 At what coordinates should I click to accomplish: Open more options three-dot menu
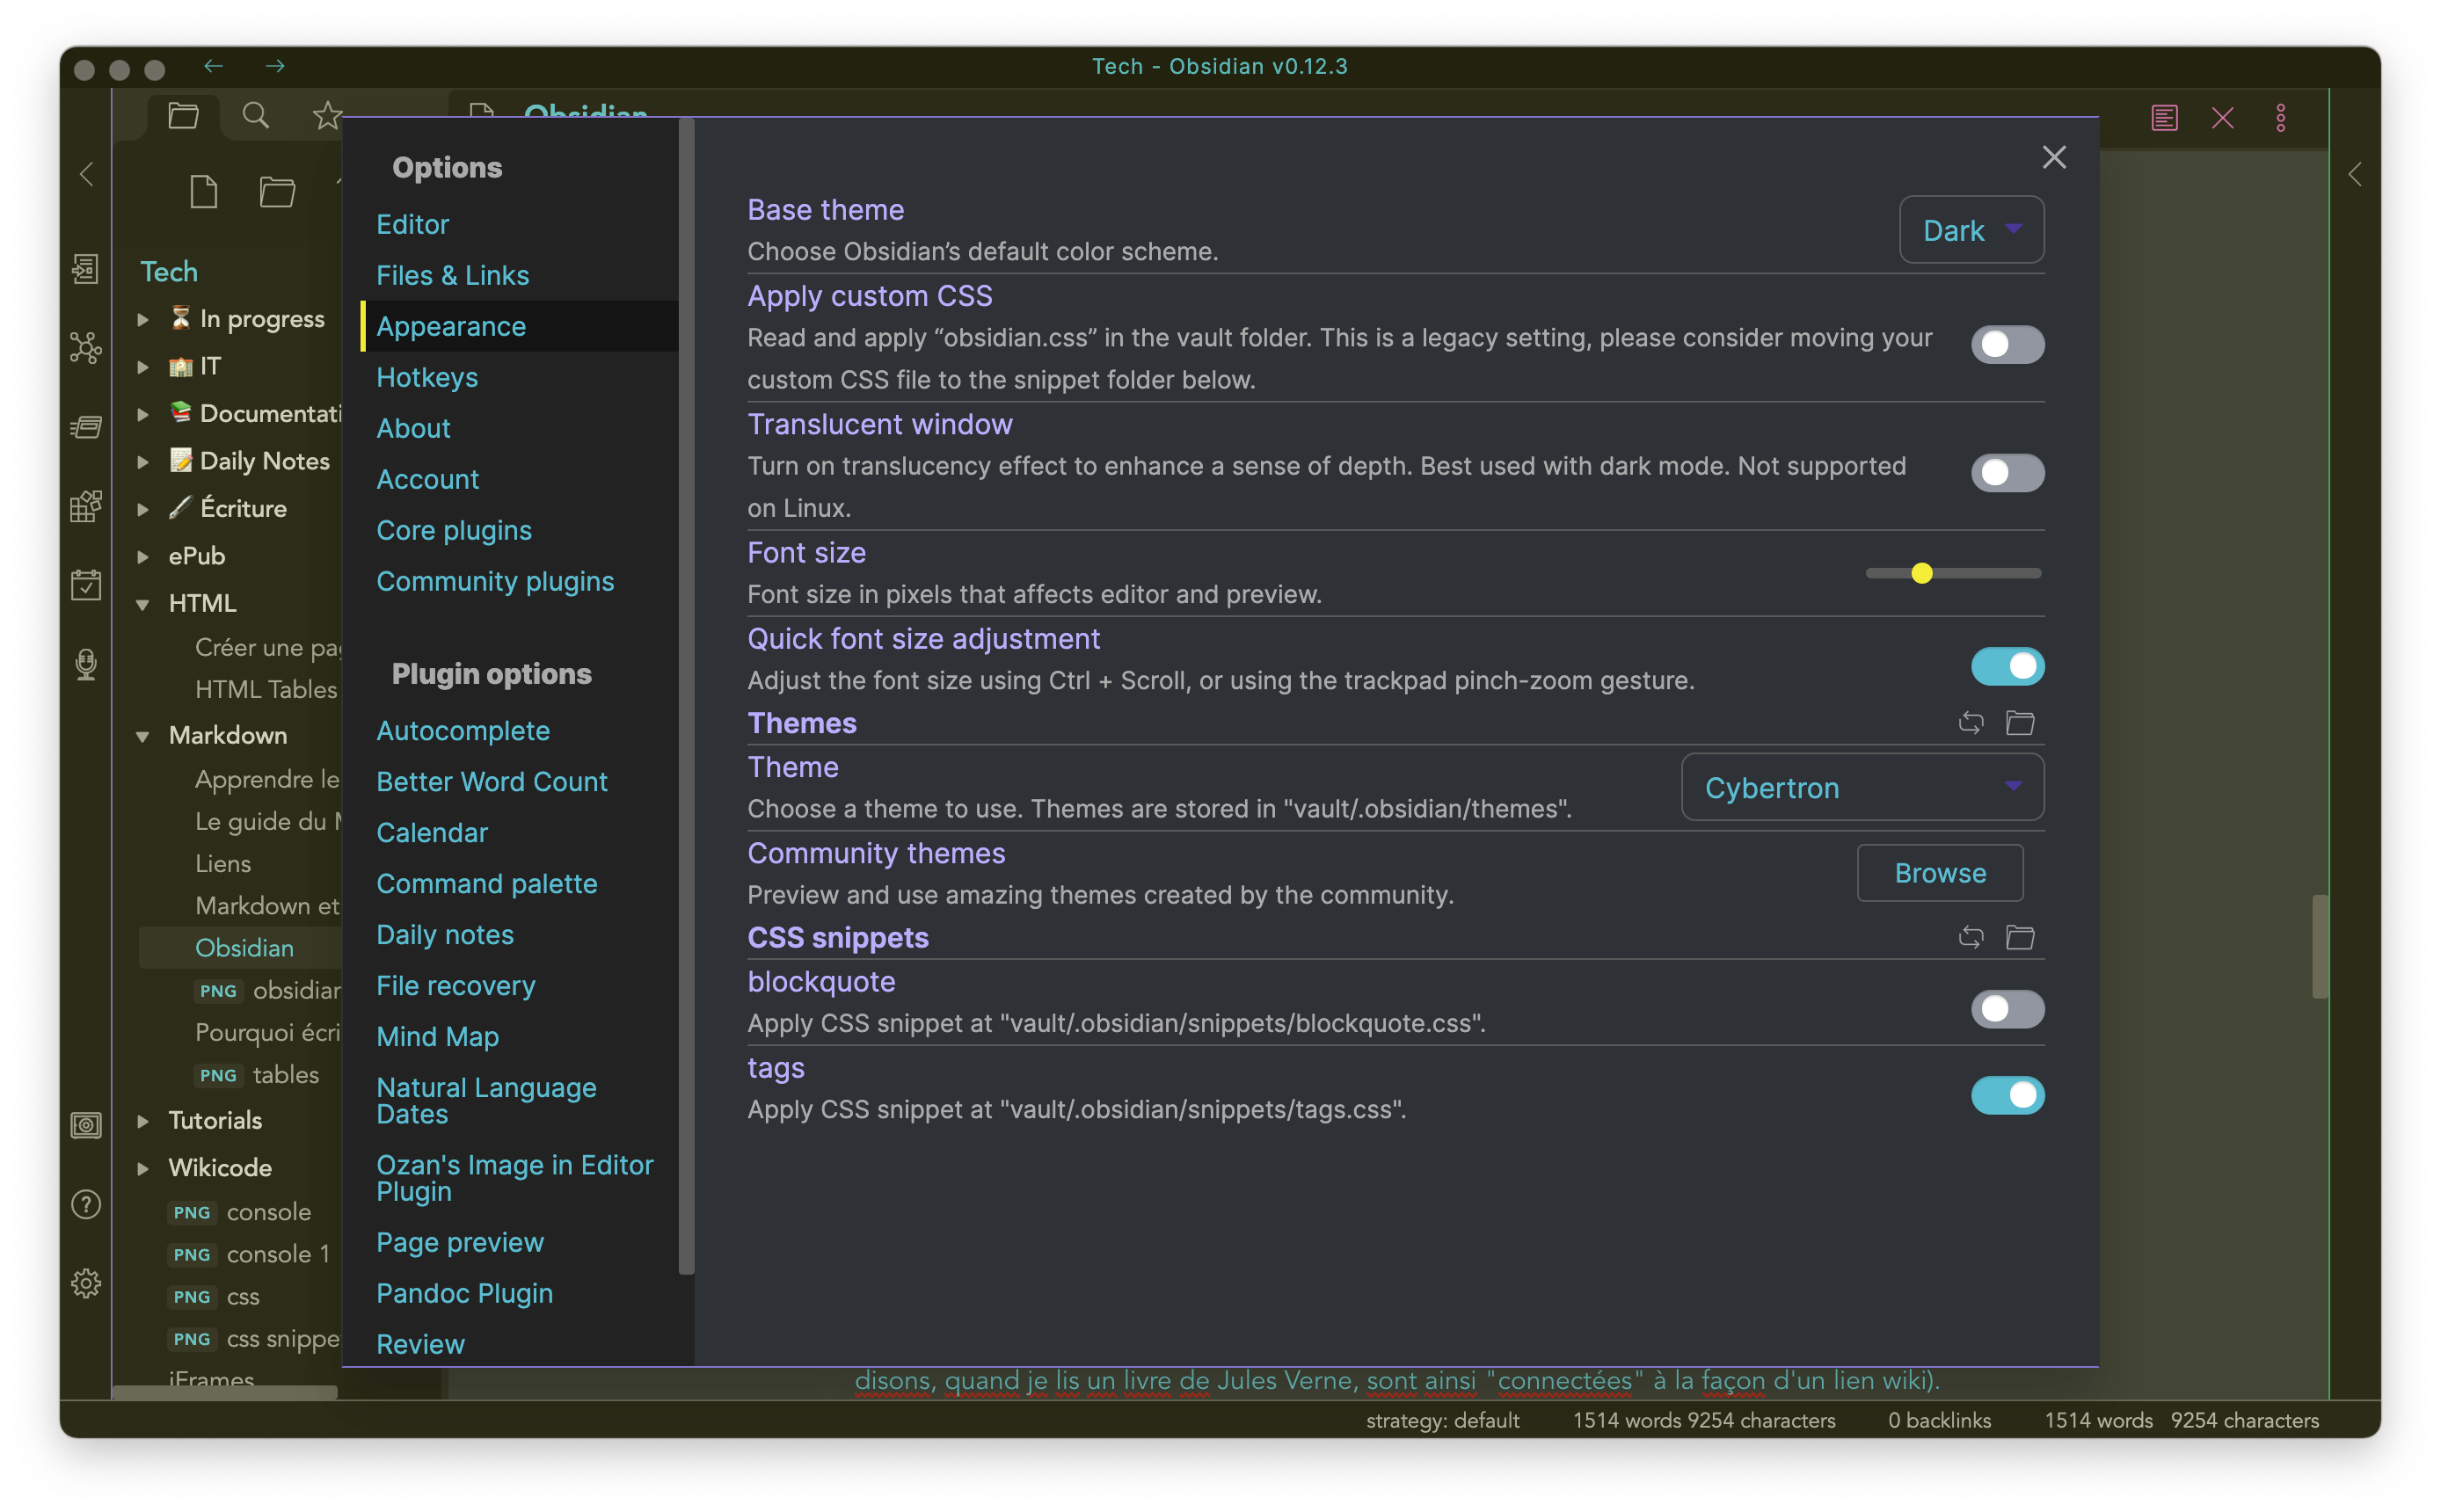[2280, 118]
